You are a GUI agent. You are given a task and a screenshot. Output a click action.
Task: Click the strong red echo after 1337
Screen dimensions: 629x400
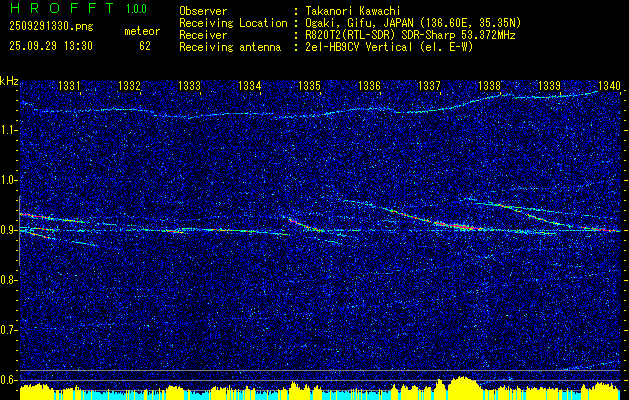click(457, 225)
